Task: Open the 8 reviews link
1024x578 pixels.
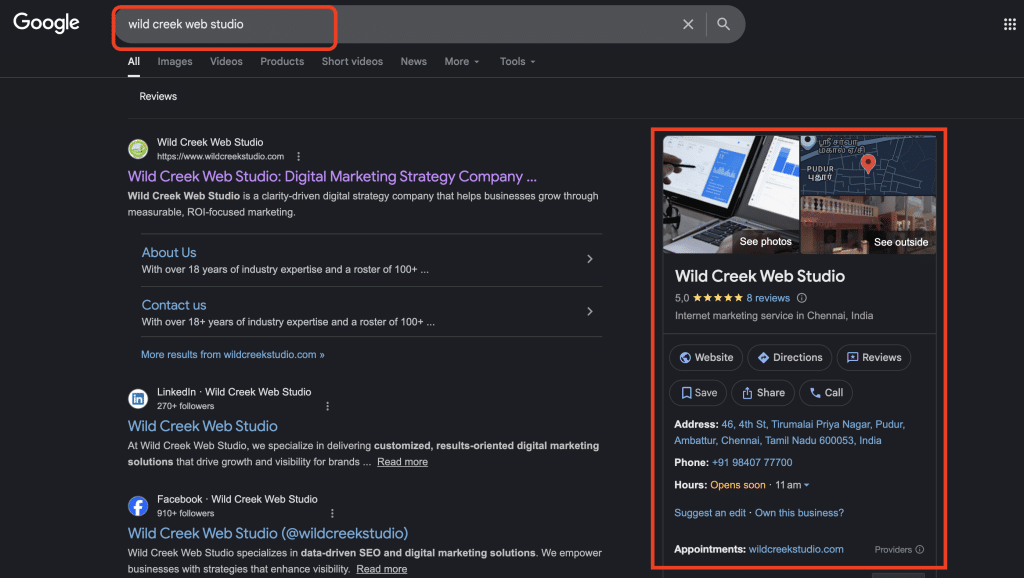Action: pyautogui.click(x=767, y=297)
